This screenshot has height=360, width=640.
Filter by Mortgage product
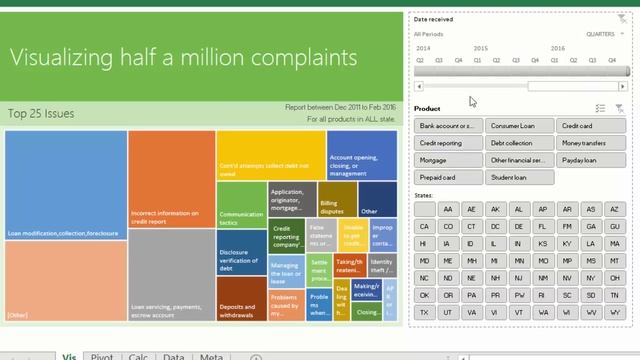pos(449,160)
